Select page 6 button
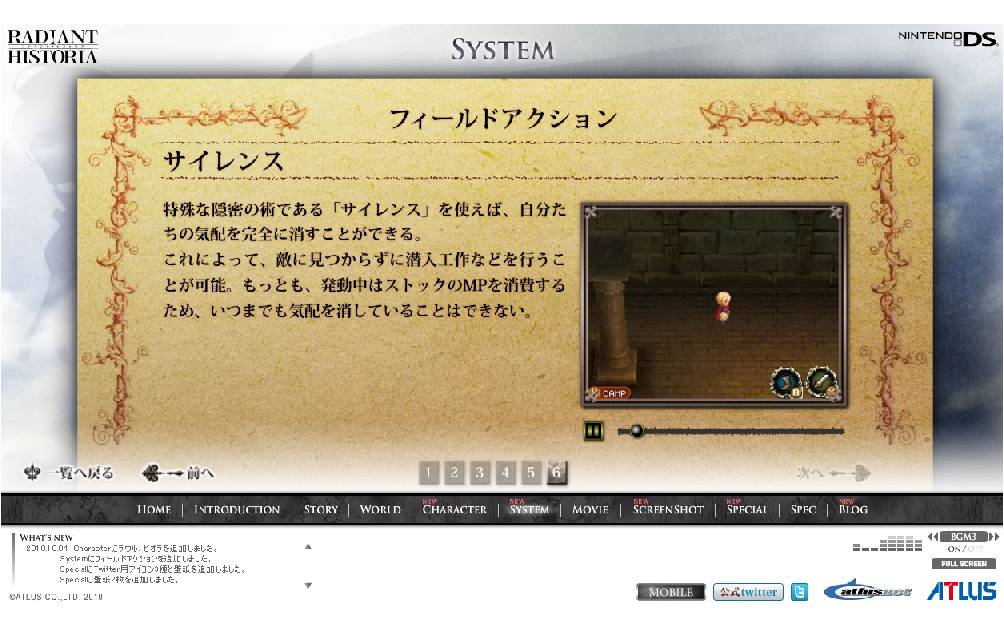1004x635 pixels. pyautogui.click(x=556, y=472)
